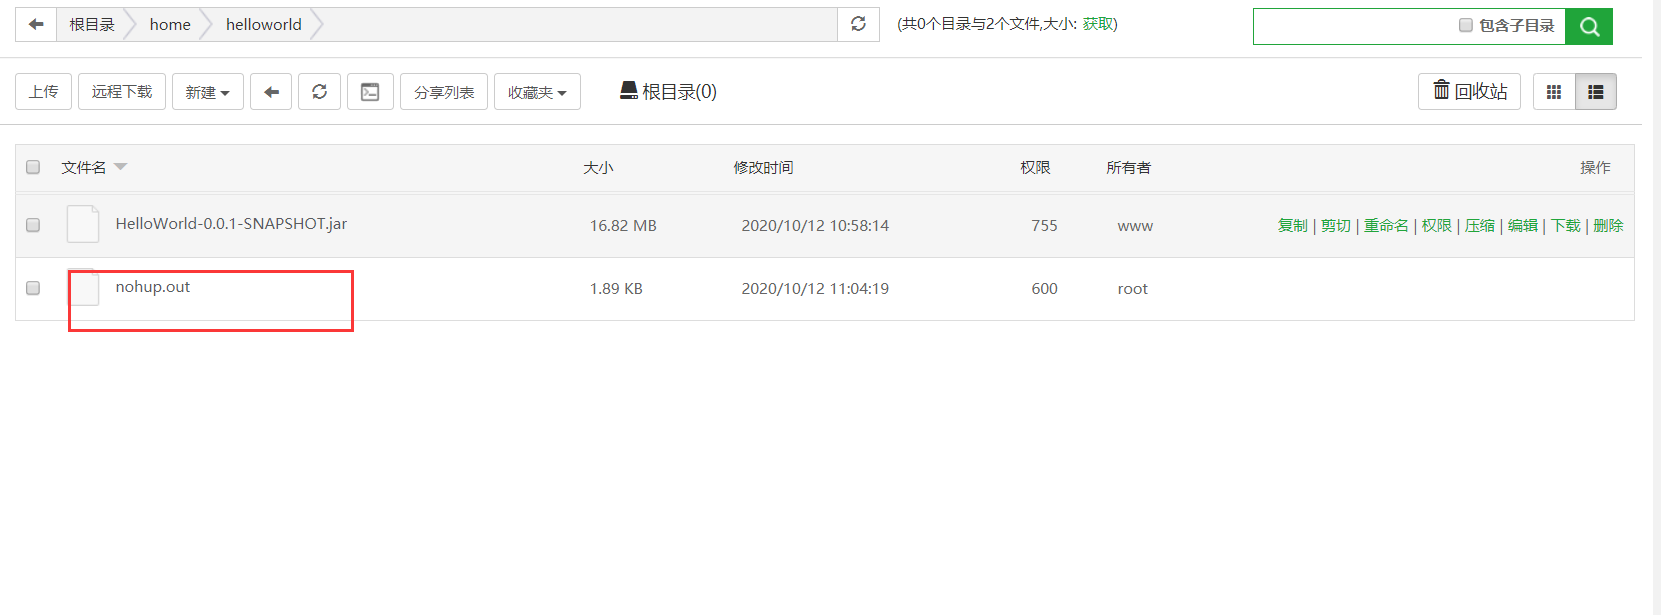
Task: Click the 远程下载 button
Action: click(122, 92)
